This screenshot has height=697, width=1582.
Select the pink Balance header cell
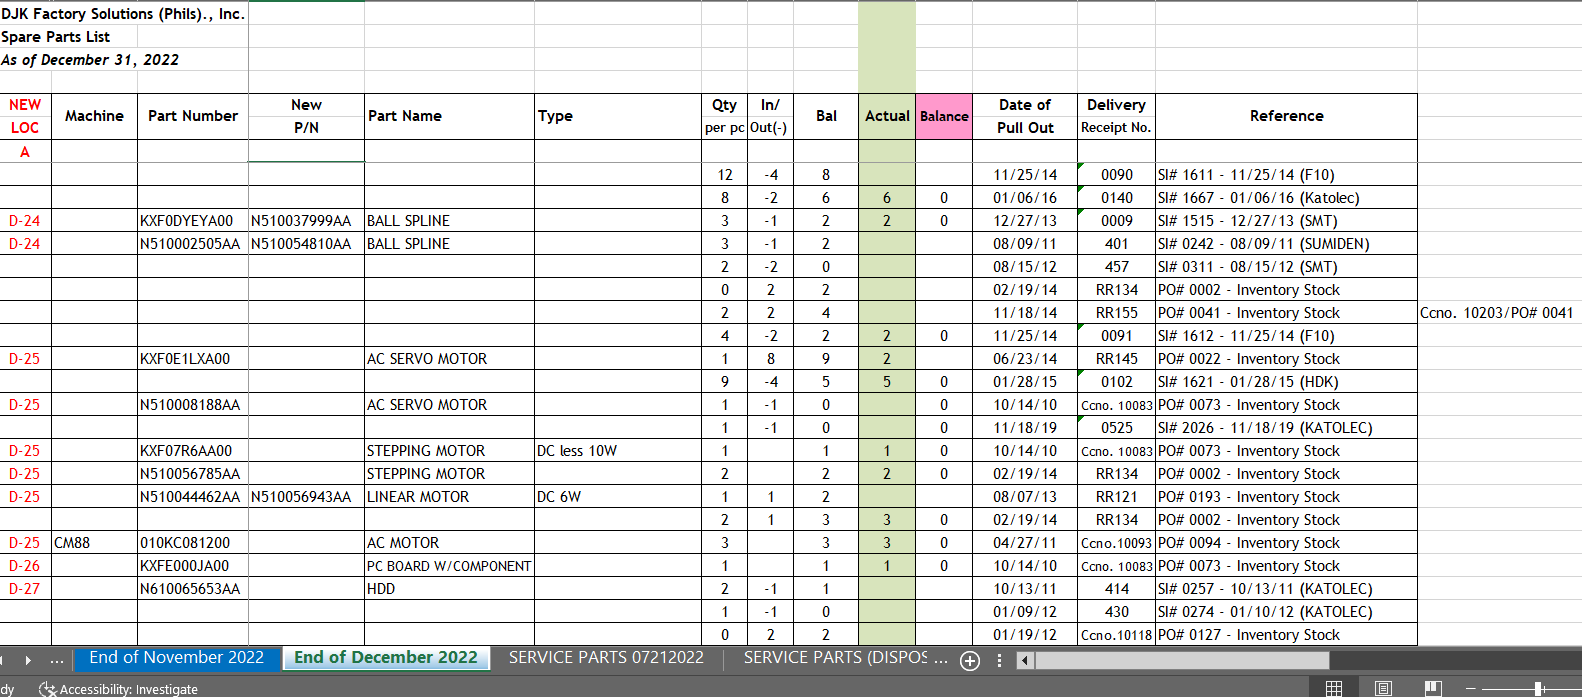[x=944, y=116]
